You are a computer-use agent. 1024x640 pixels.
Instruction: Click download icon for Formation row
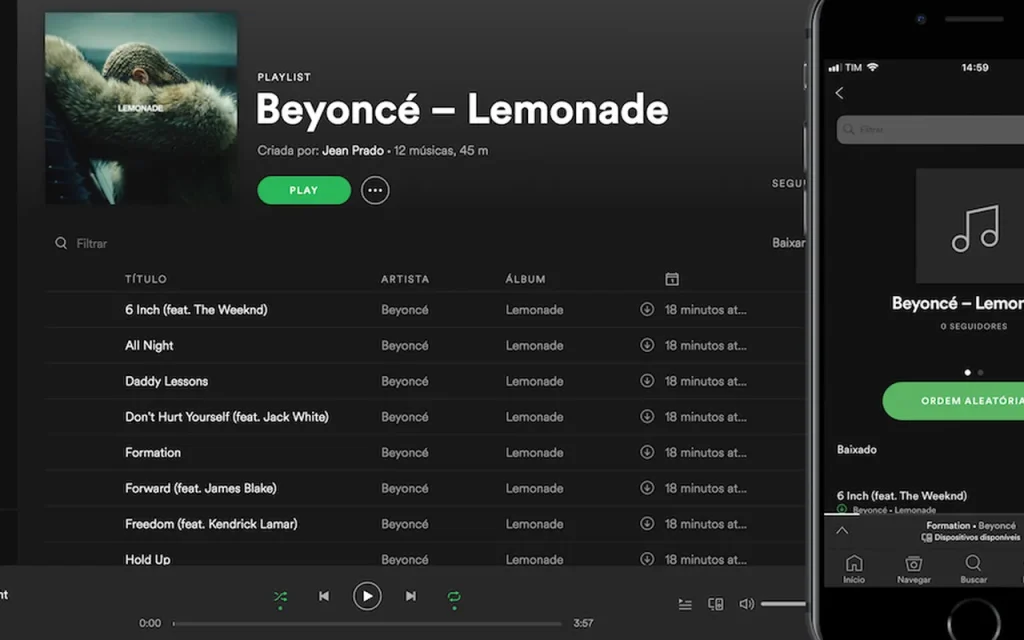pyautogui.click(x=647, y=452)
